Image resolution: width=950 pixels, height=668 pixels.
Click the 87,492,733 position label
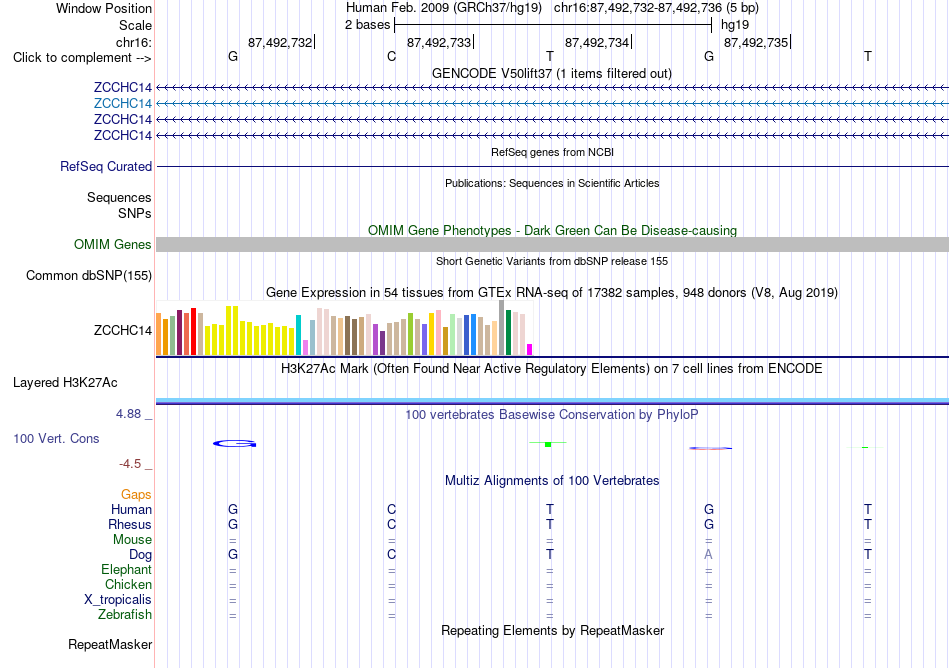pos(439,42)
